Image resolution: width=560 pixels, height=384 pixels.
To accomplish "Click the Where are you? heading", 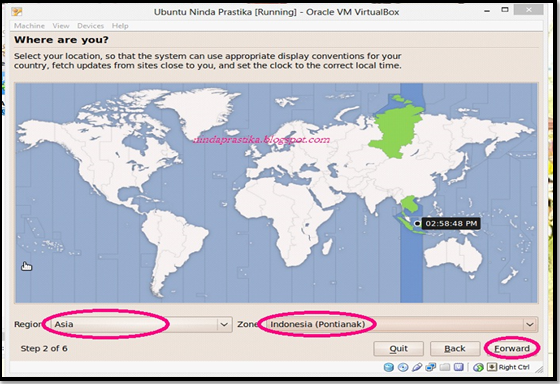I will (61, 40).
